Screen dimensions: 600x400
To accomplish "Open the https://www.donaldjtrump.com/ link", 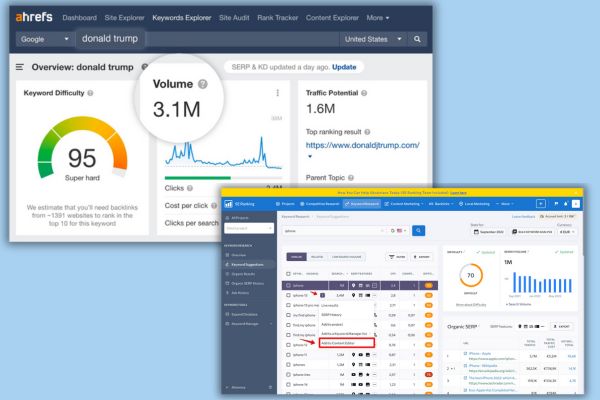I will click(x=362, y=145).
